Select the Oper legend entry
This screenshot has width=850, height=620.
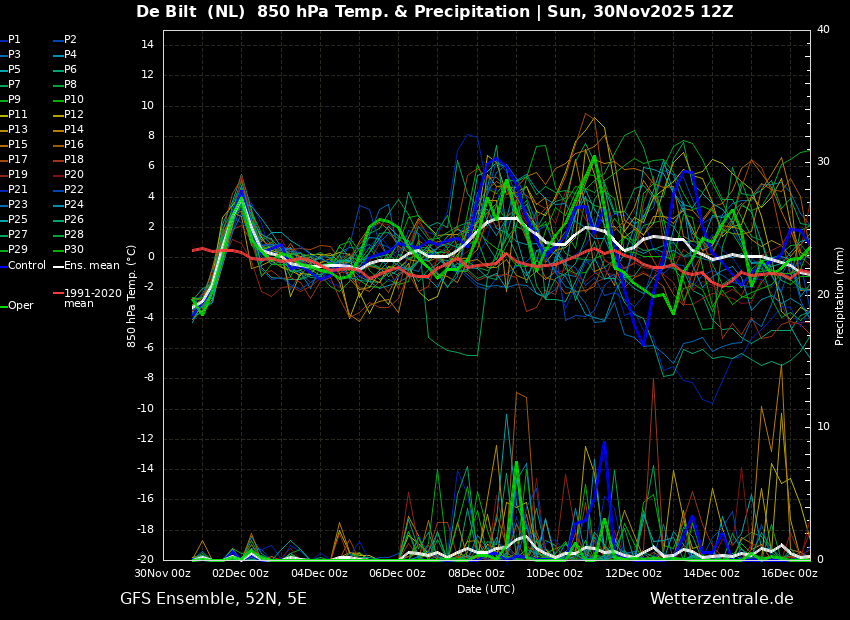[x=21, y=306]
